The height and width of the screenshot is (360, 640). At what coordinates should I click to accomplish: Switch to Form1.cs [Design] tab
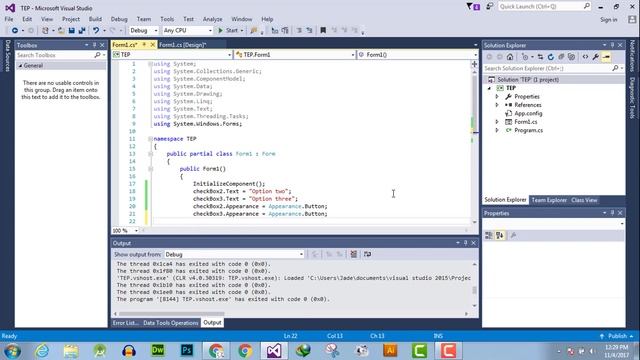tap(182, 45)
